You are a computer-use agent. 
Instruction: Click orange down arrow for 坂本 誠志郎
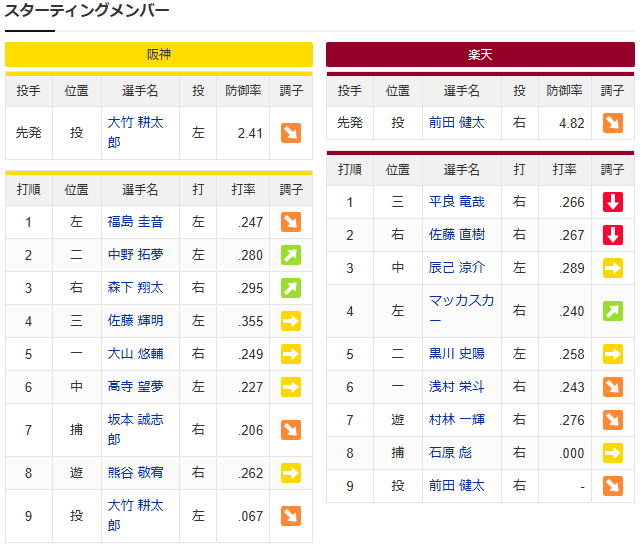(291, 430)
